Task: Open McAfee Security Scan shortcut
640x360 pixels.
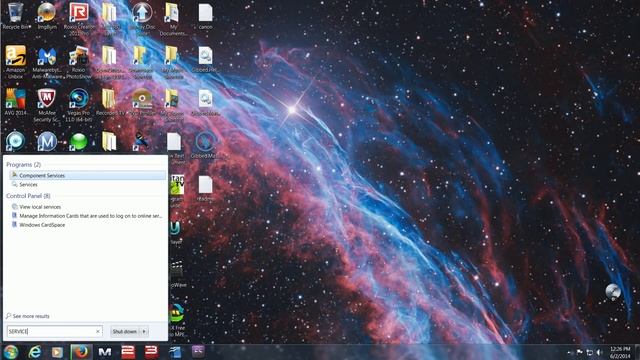Action: click(47, 105)
